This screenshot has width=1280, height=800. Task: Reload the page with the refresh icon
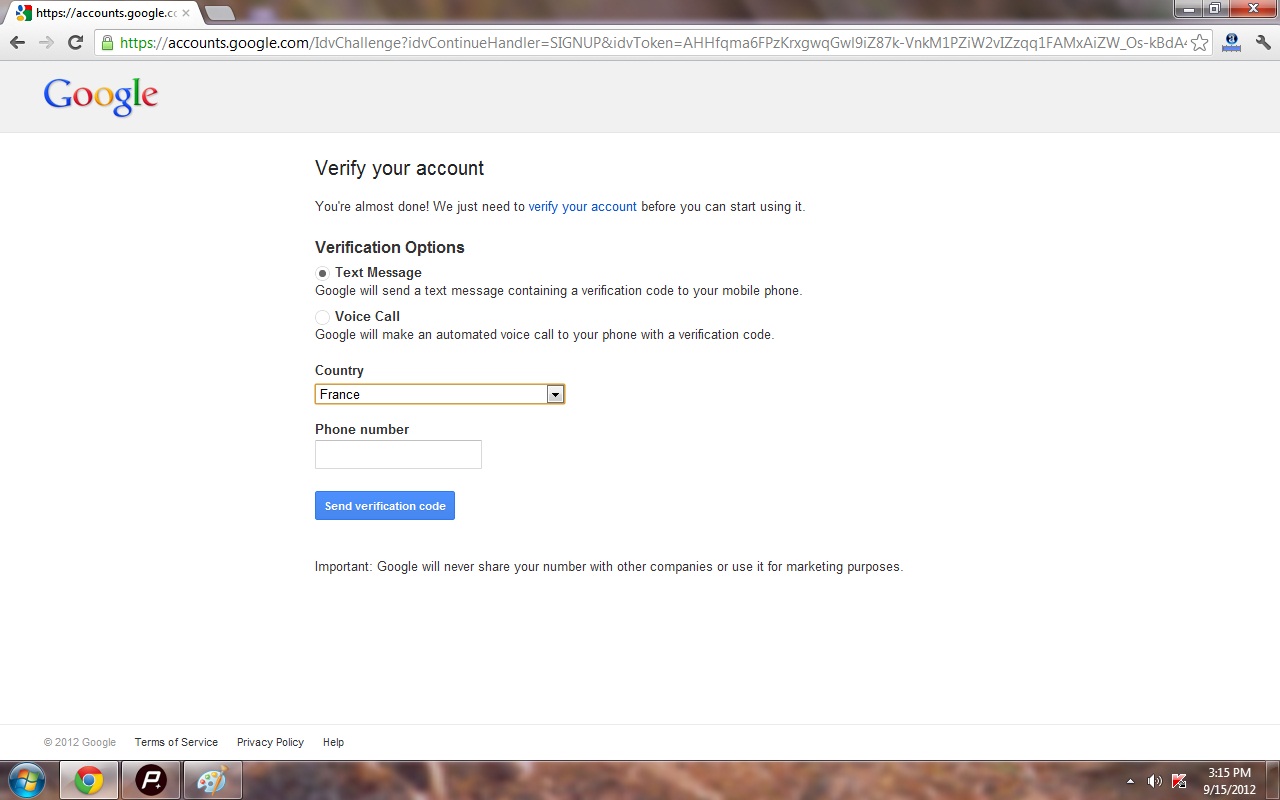coord(75,43)
